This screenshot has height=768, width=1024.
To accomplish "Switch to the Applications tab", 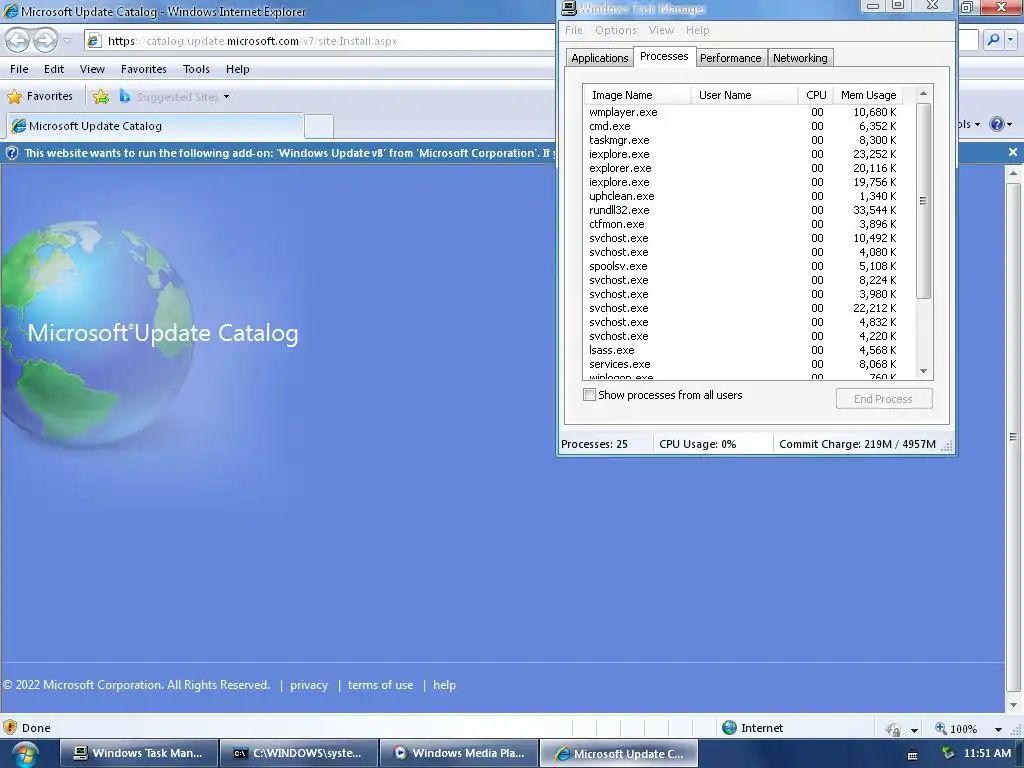I will click(x=600, y=57).
